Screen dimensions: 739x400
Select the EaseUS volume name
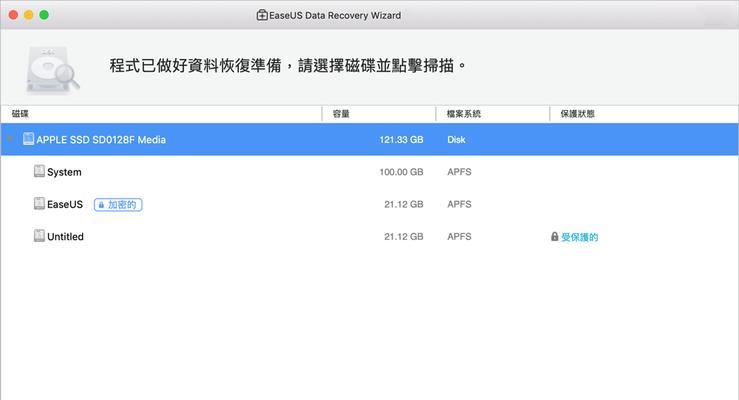click(65, 204)
